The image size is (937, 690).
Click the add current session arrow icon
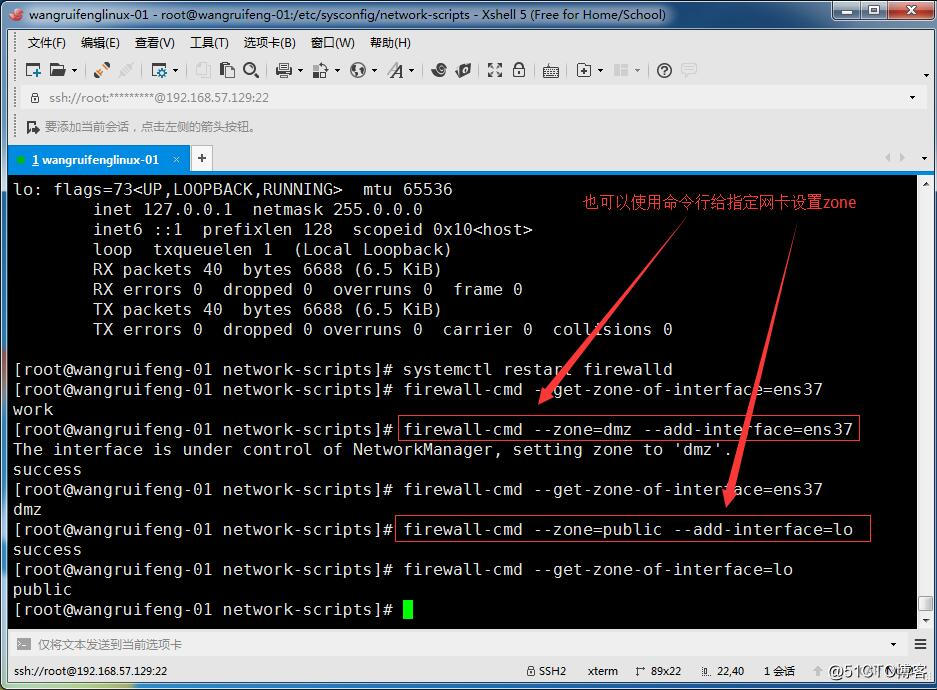pos(33,127)
